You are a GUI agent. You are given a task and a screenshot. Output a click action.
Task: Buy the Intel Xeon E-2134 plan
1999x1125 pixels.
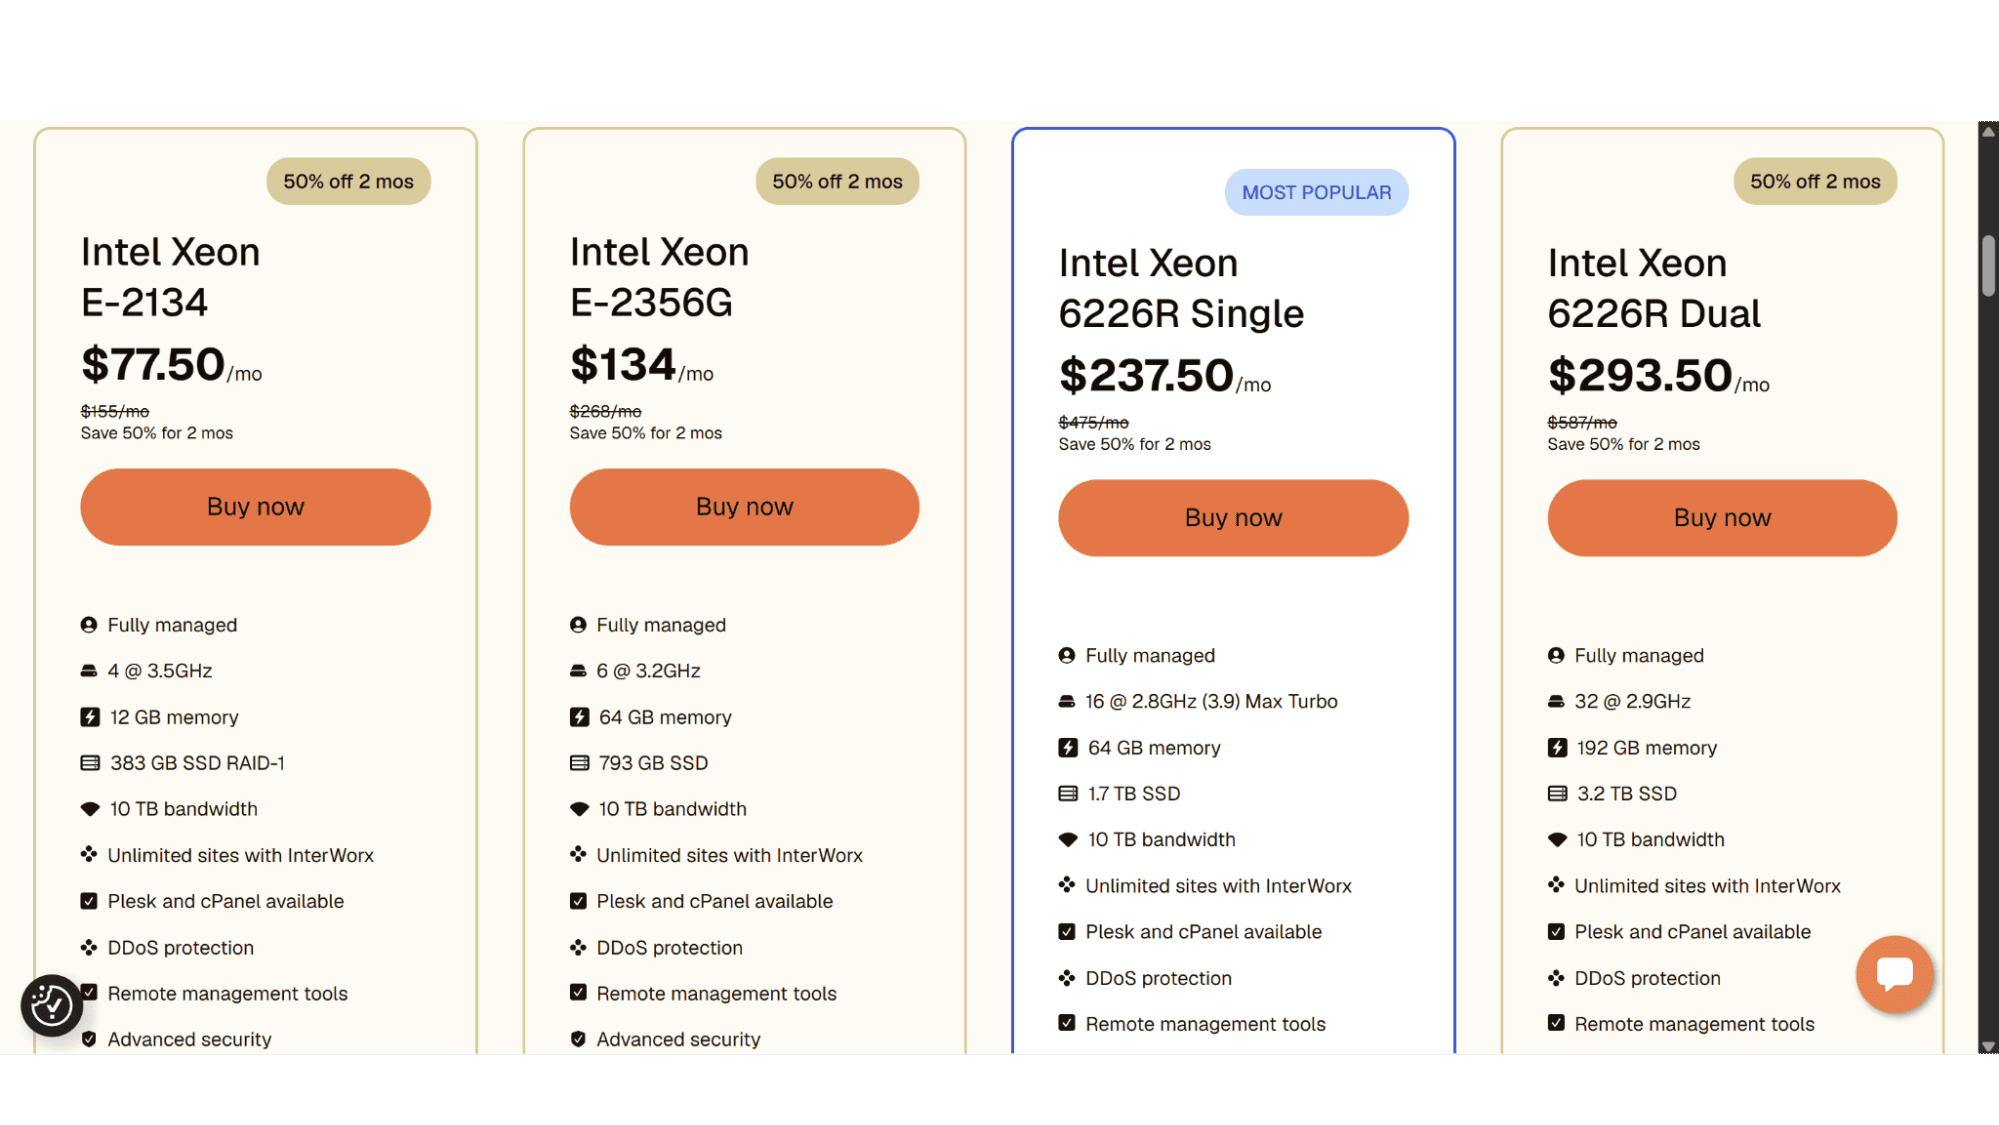pyautogui.click(x=255, y=507)
